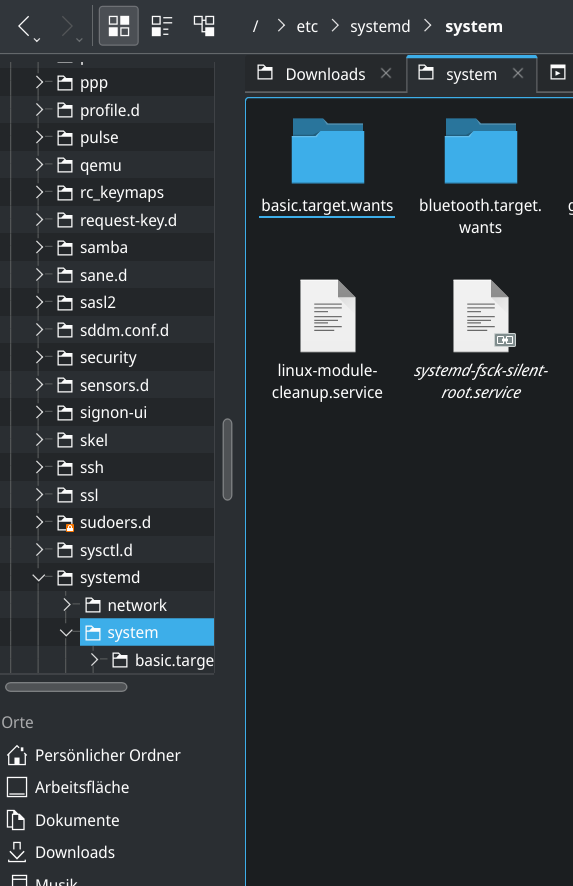Click root '/' in the breadcrumb

click(255, 27)
